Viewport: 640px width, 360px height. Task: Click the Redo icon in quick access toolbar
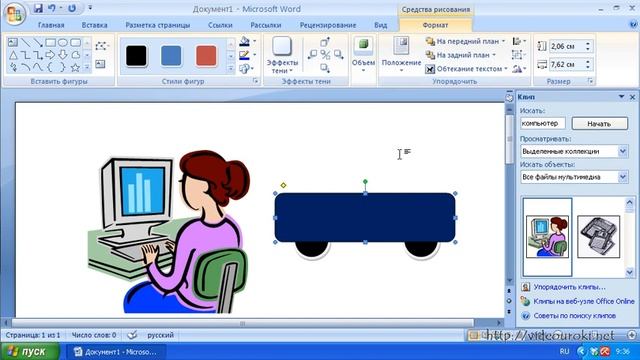click(x=72, y=8)
